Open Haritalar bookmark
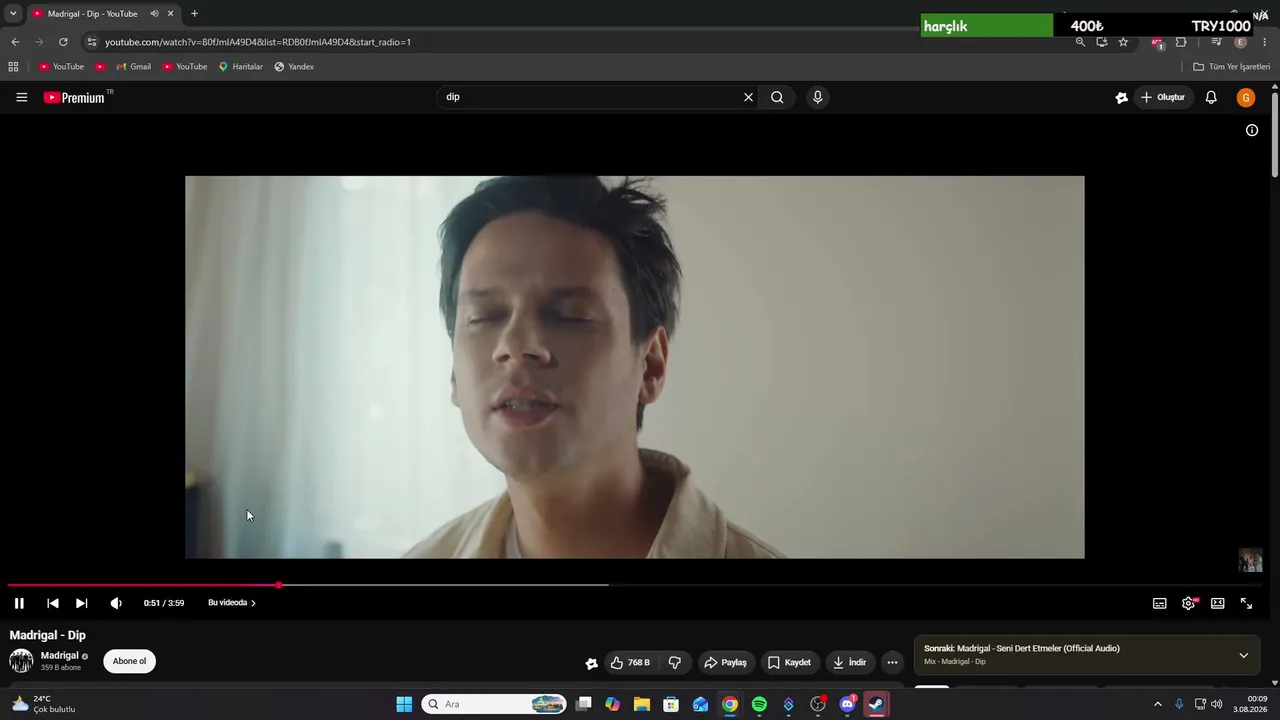 coord(241,67)
